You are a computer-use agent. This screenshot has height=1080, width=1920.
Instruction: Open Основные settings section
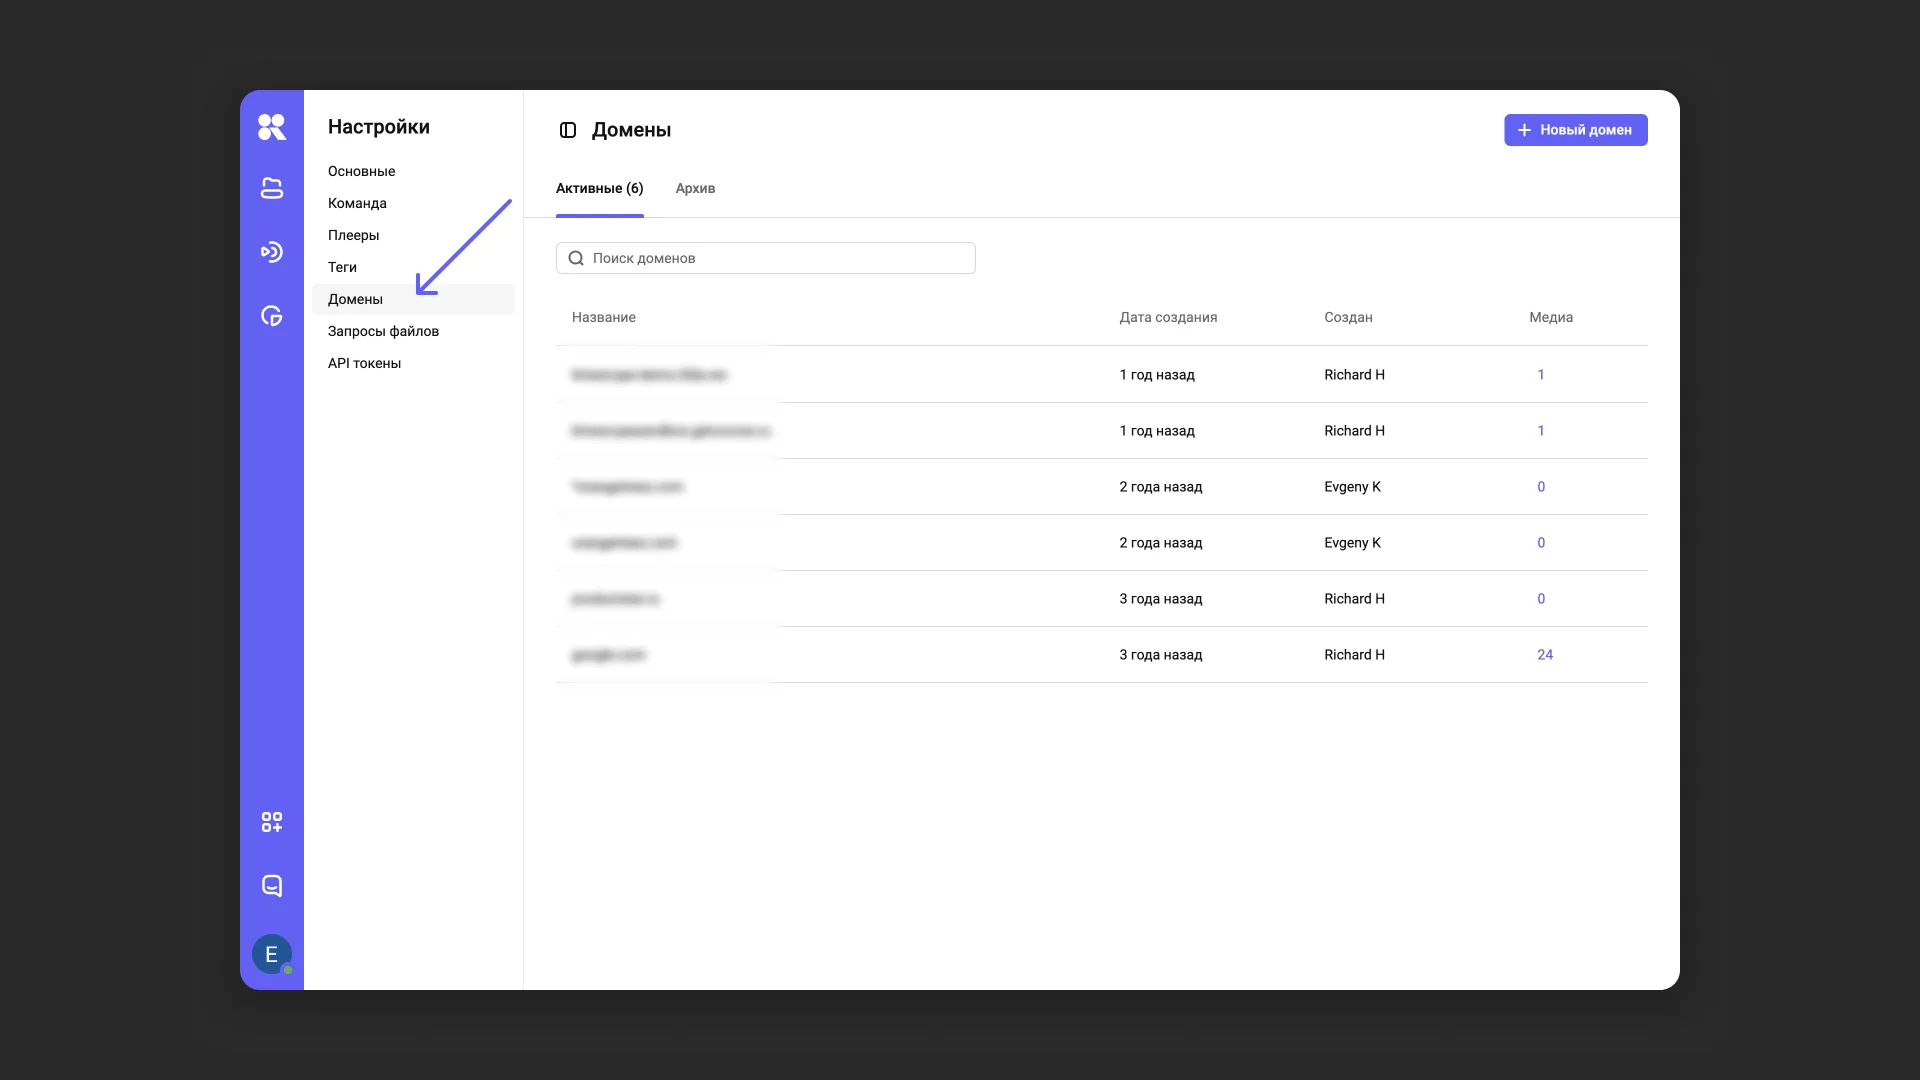click(361, 171)
